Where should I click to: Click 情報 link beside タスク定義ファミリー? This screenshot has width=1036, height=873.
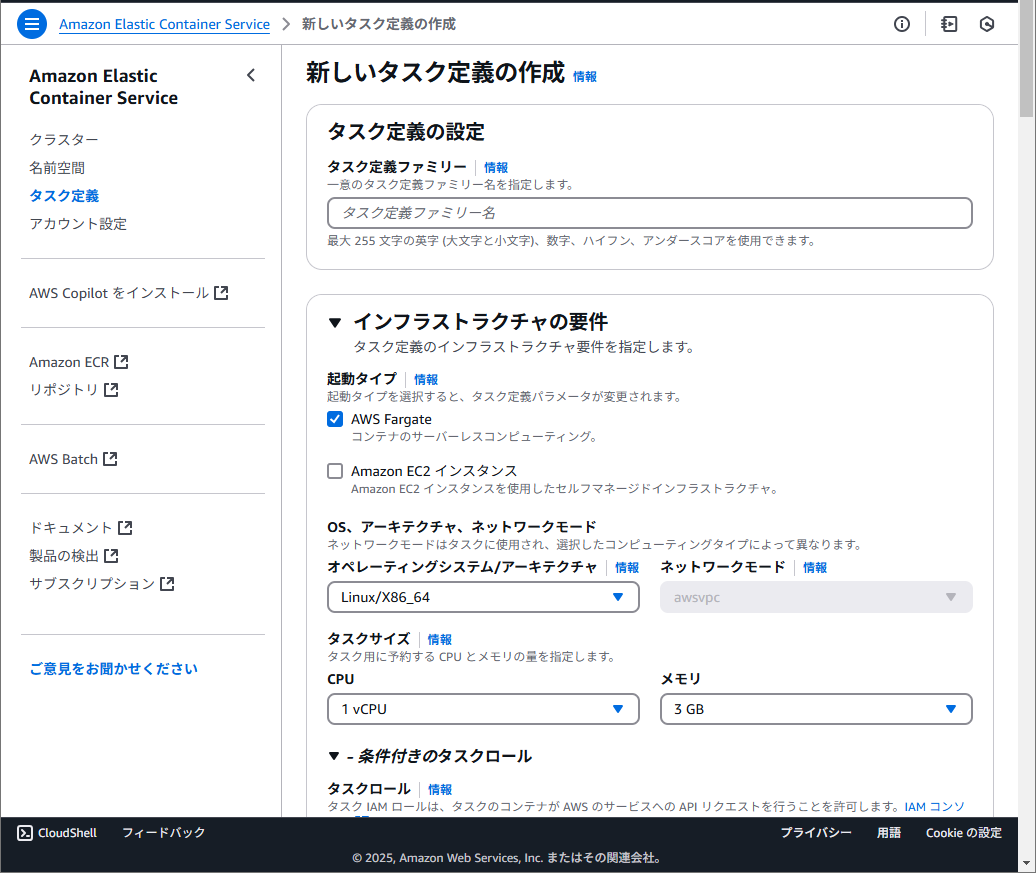pyautogui.click(x=496, y=167)
